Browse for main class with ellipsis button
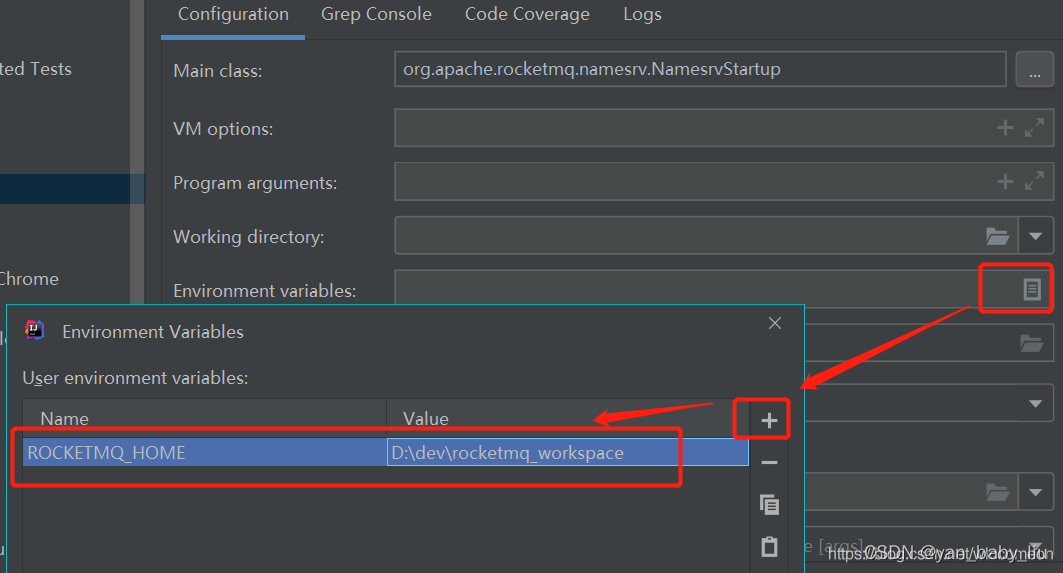Viewport: 1063px width, 573px height. coord(1035,70)
